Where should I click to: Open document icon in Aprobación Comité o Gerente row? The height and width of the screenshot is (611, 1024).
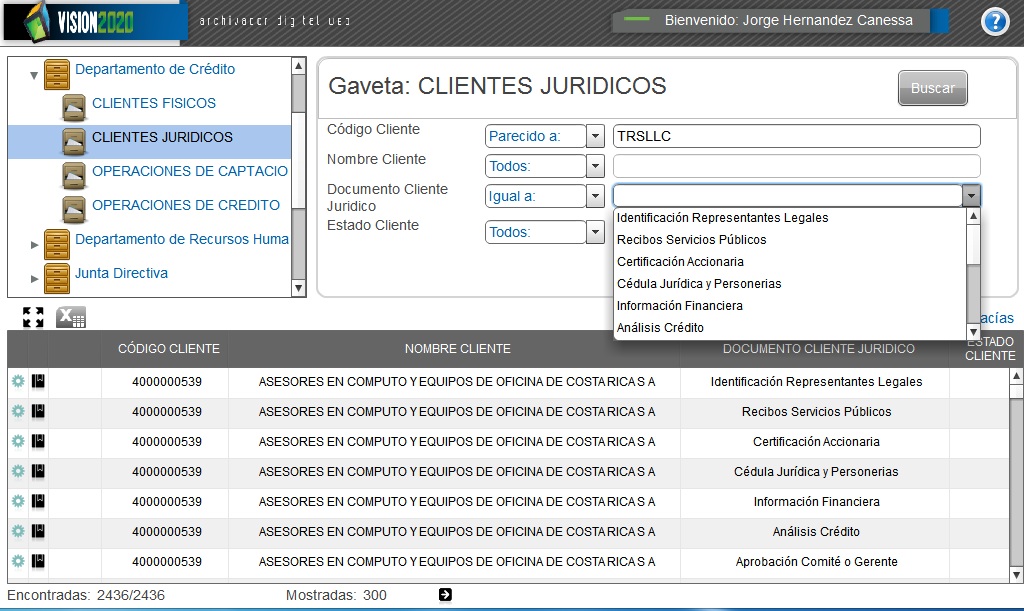pos(39,561)
